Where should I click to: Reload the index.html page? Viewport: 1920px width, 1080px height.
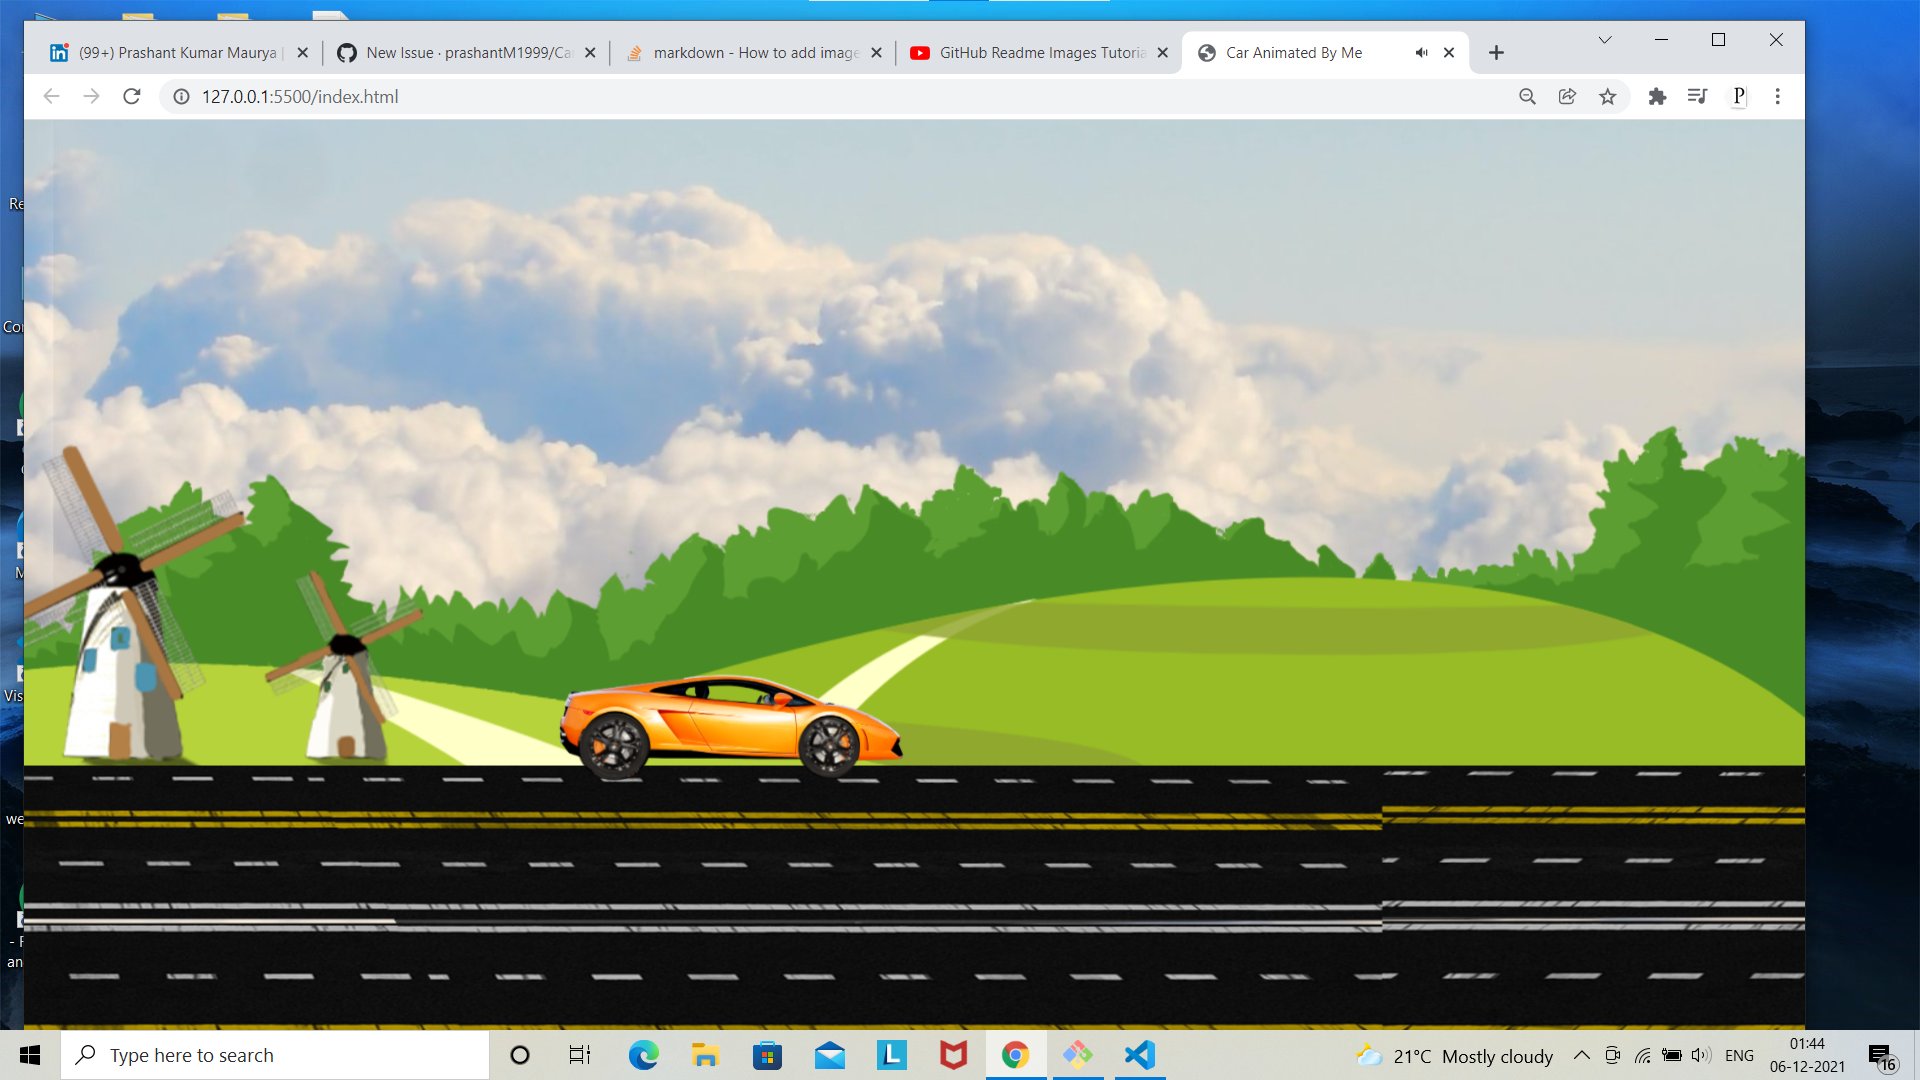pos(132,96)
